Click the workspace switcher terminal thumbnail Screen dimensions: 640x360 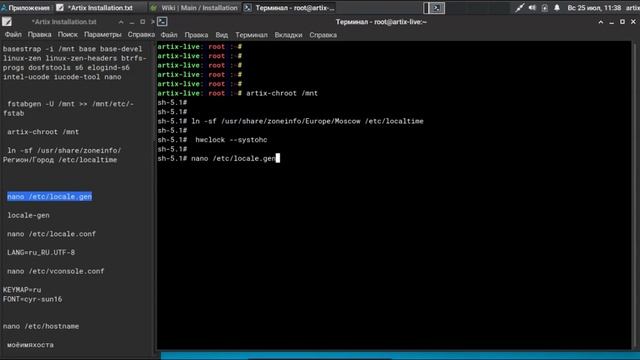point(437,8)
